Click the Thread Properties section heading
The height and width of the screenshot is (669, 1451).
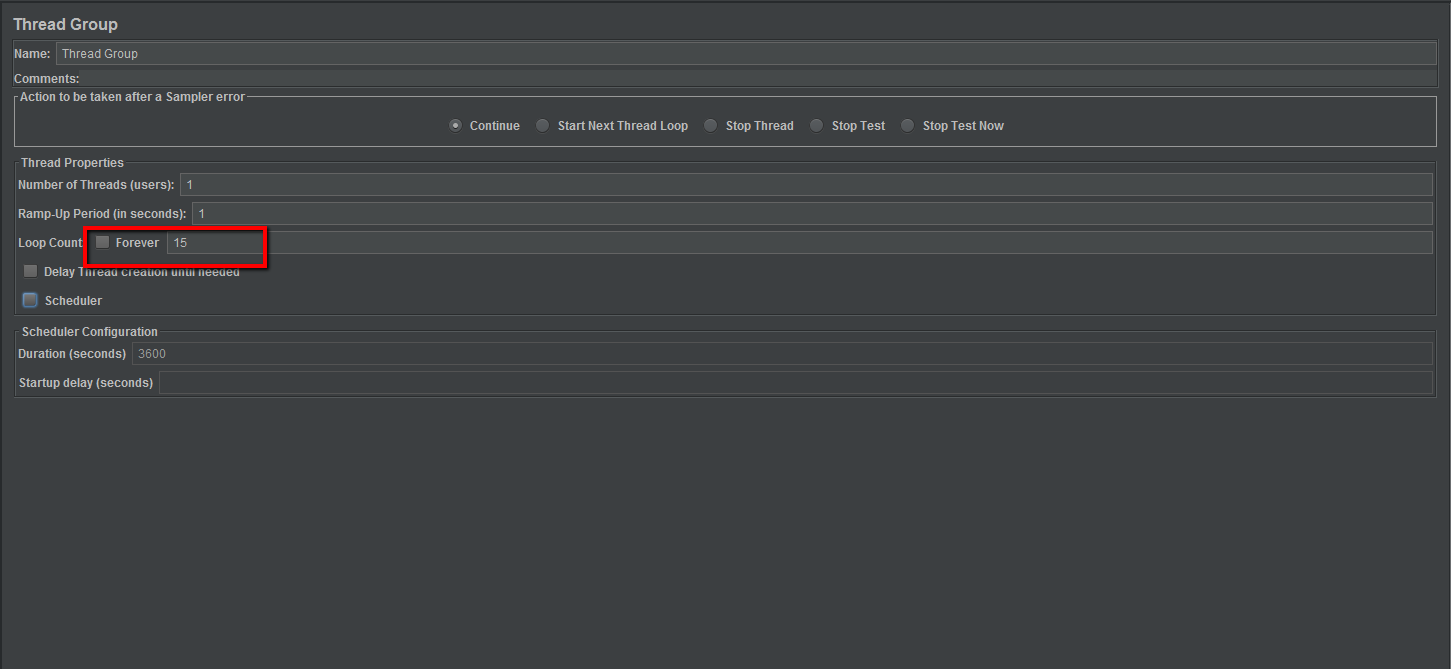click(x=72, y=163)
